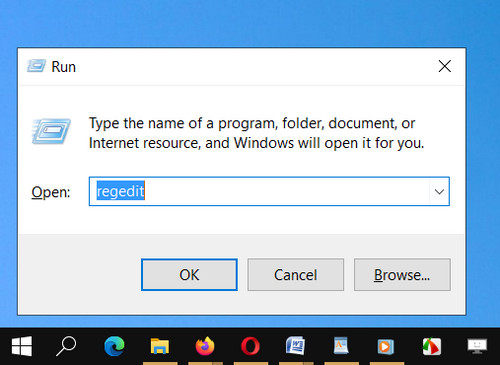
Task: Click OK to run regedit
Action: pos(189,275)
